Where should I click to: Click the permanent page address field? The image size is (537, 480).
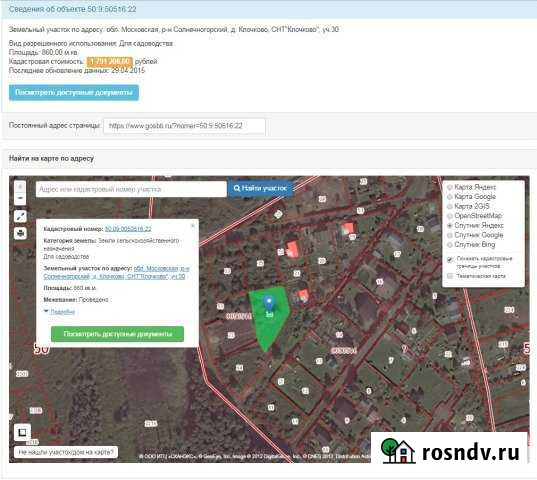(x=184, y=126)
